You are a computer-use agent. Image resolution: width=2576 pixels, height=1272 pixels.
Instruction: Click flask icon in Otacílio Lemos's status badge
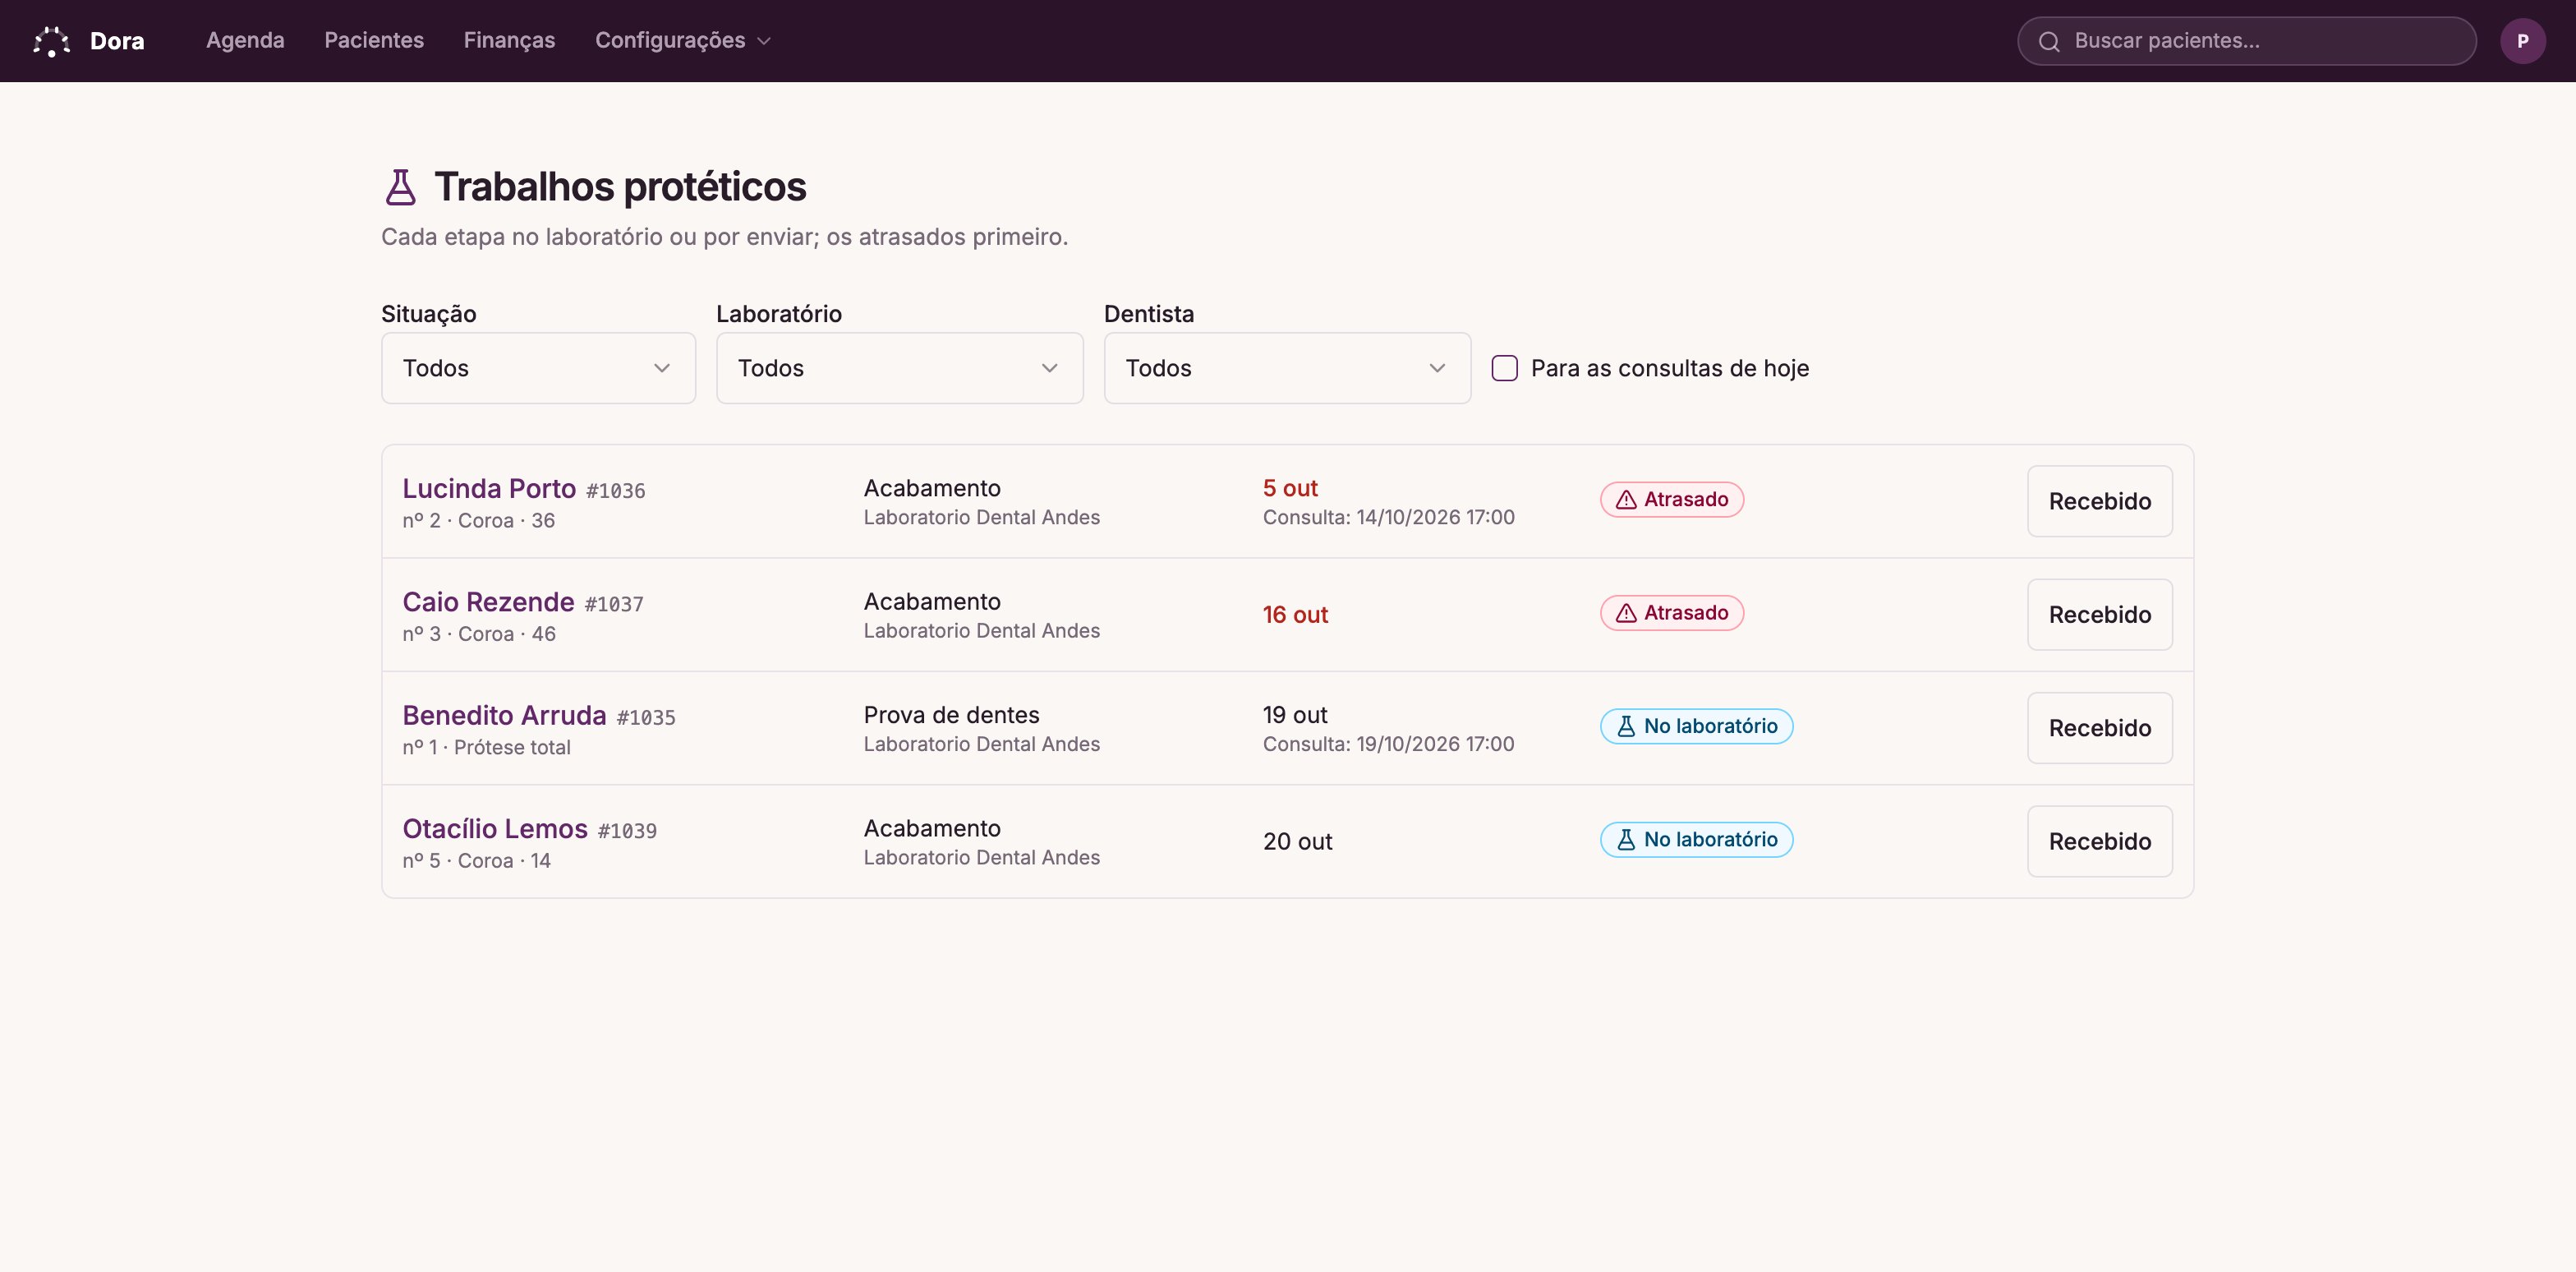1627,840
